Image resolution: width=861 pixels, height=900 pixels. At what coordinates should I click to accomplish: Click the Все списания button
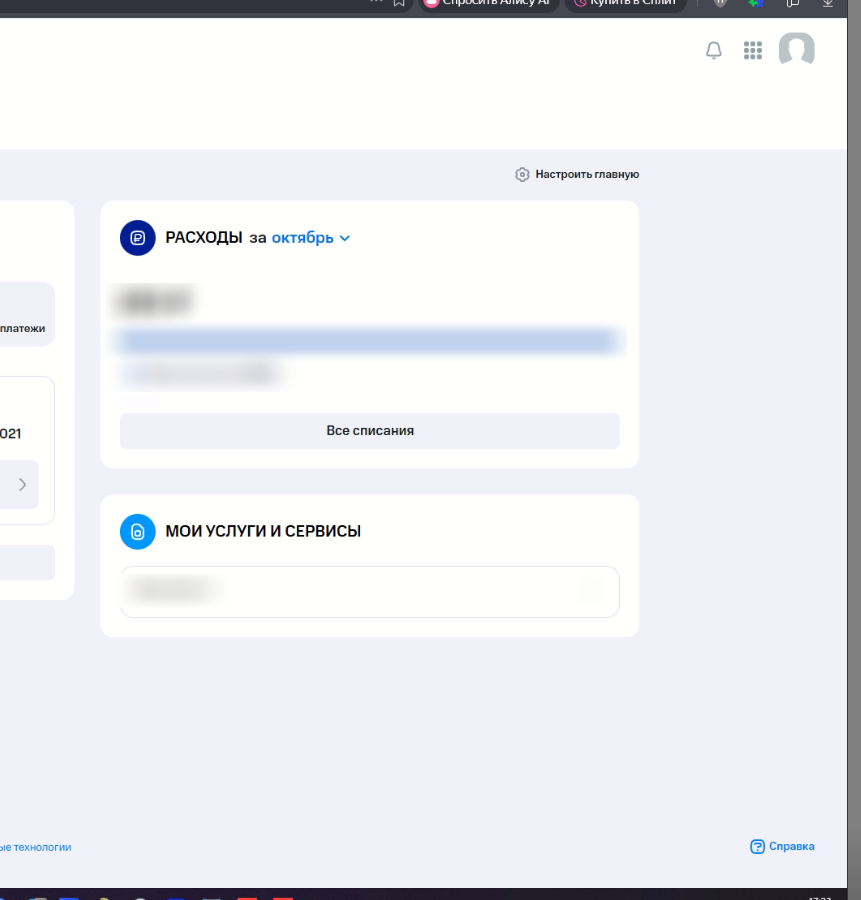370,431
